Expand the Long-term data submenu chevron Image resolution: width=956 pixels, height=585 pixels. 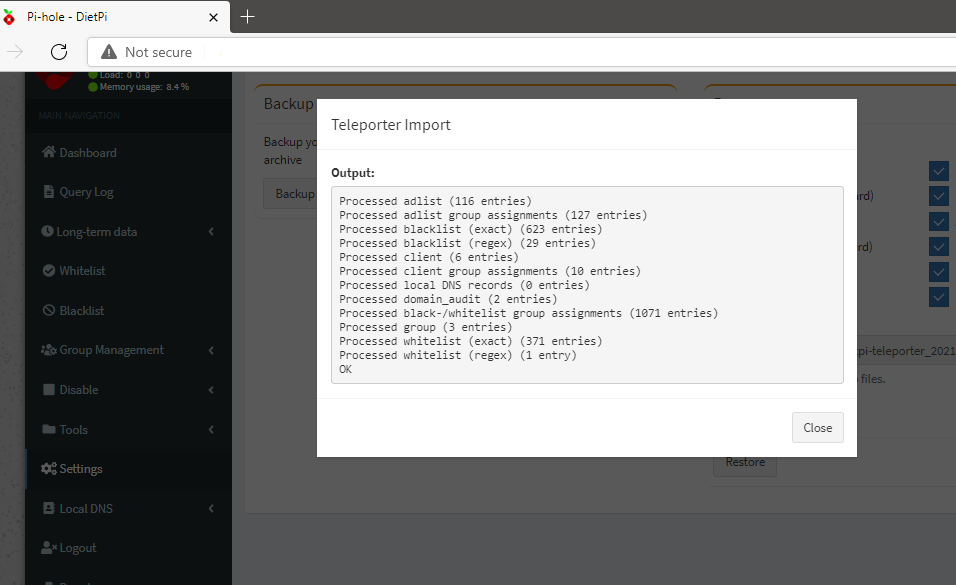211,231
